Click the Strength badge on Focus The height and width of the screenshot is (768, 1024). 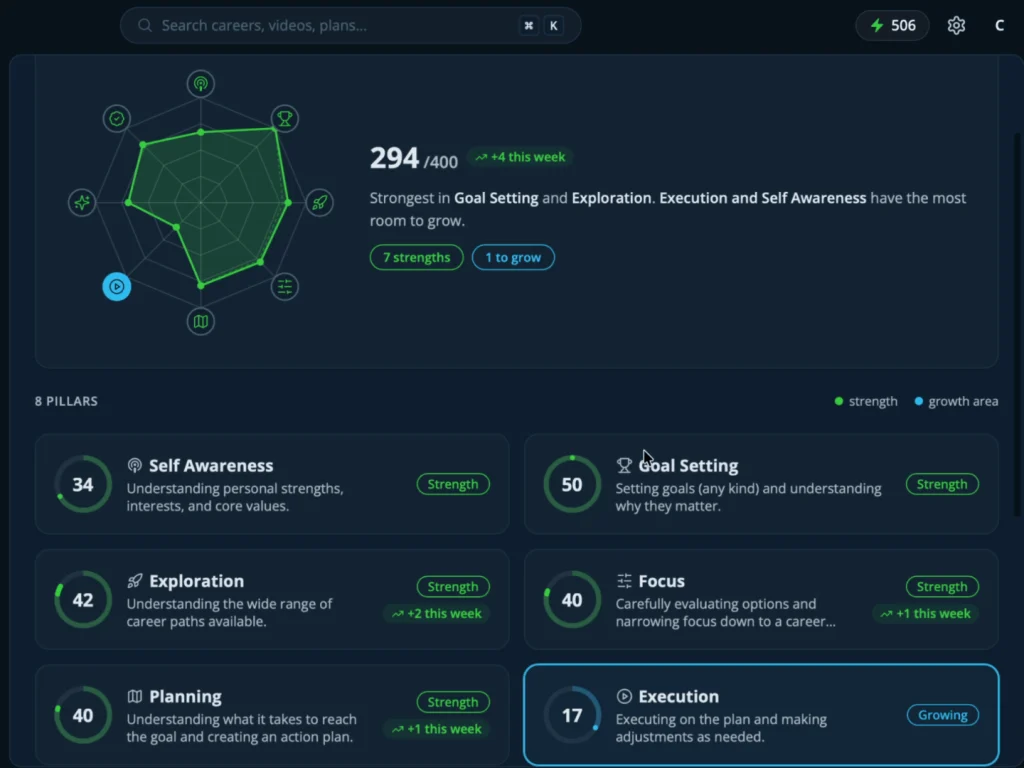coord(942,586)
